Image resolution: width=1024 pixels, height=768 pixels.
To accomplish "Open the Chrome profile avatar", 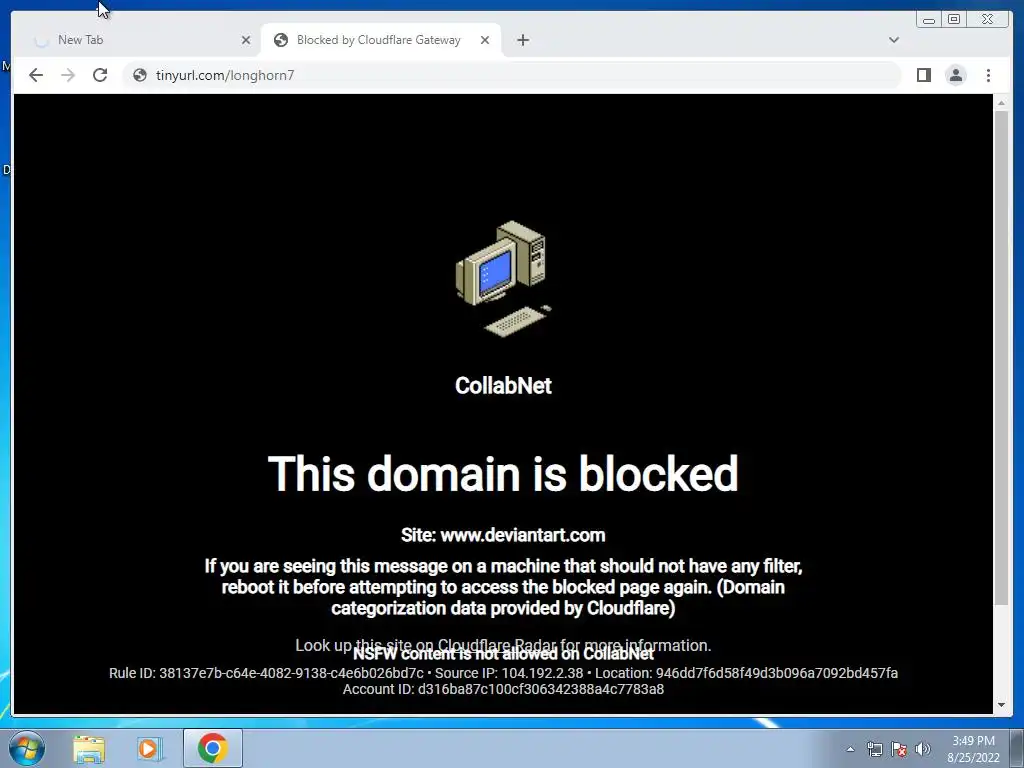I will [955, 75].
